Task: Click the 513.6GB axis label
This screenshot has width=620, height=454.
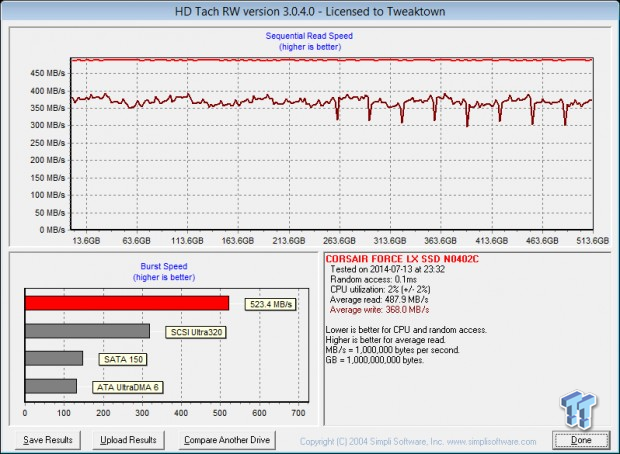Action: coord(592,240)
